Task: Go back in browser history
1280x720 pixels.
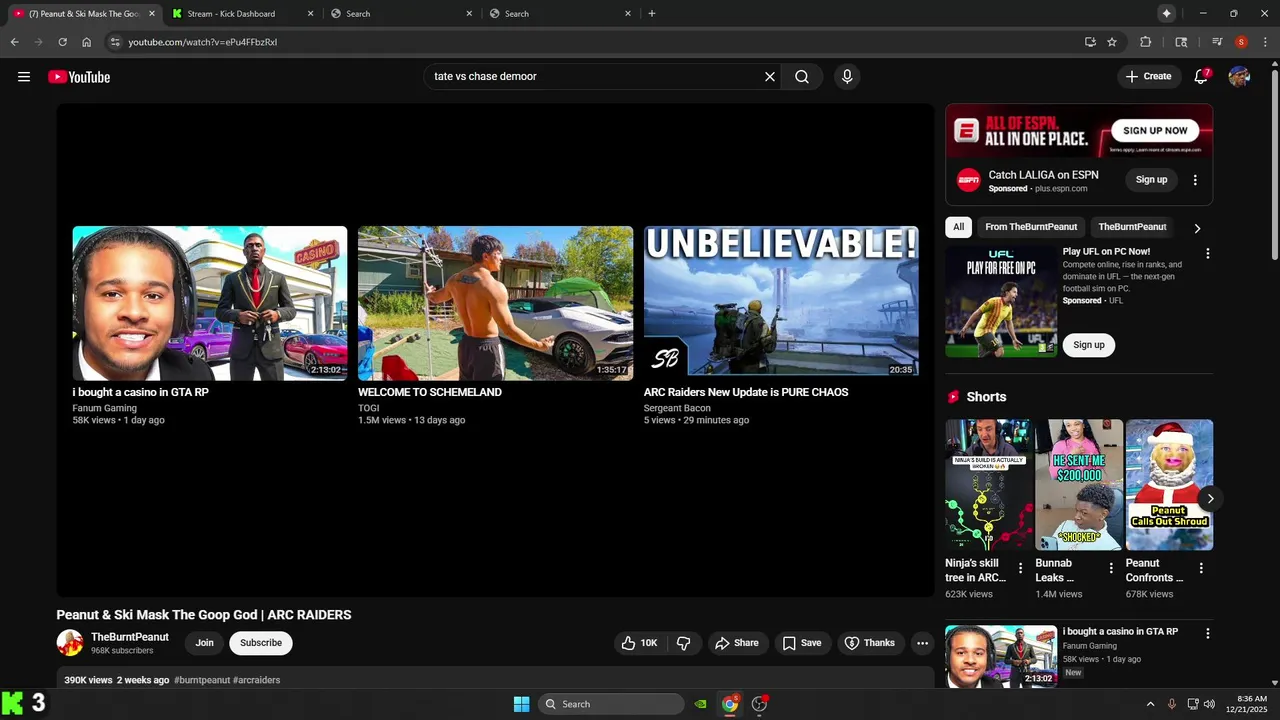Action: (x=14, y=42)
